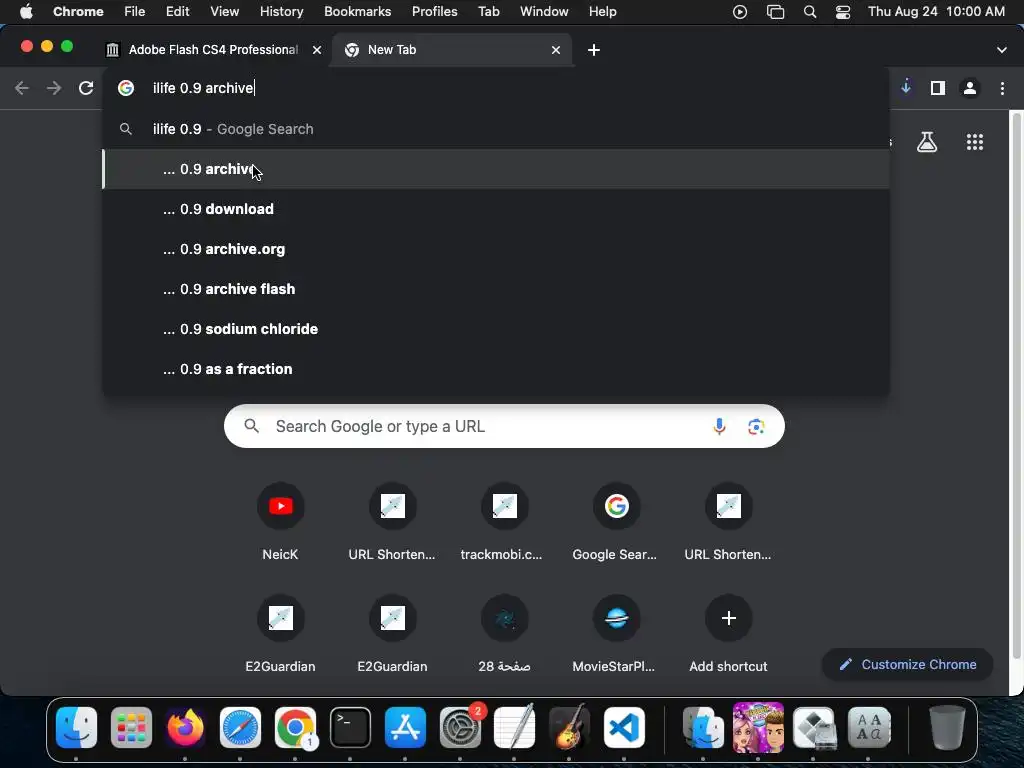Open App Store from the Dock
This screenshot has height=768, width=1024.
point(405,728)
